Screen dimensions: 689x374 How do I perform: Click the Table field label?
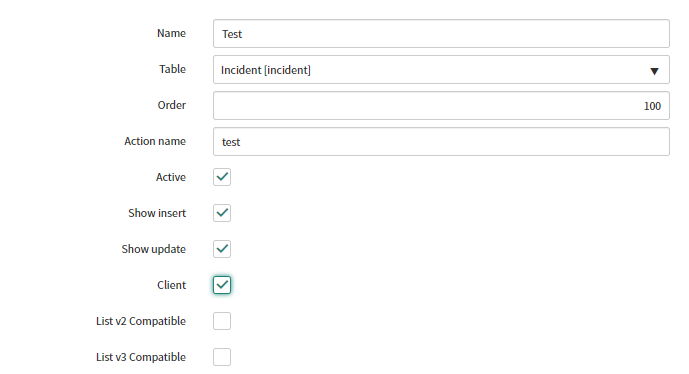172,69
